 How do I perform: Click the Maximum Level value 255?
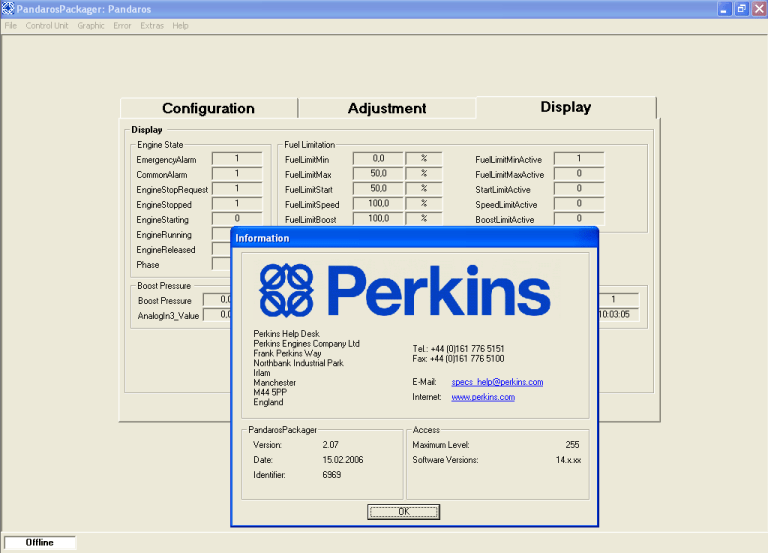[x=572, y=445]
